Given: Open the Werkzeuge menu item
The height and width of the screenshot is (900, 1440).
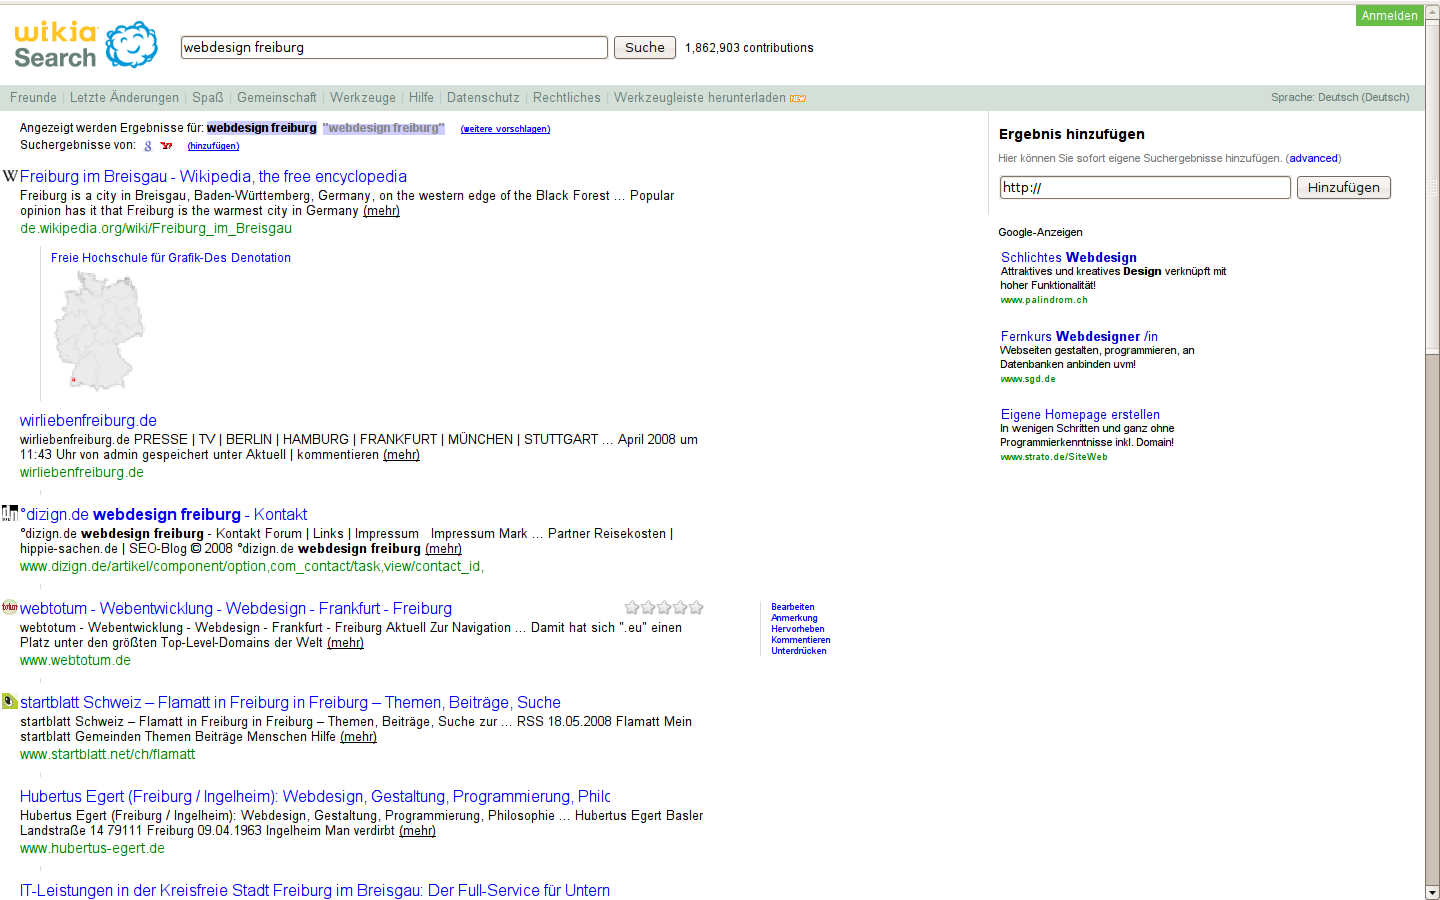Looking at the screenshot, I should click(363, 97).
